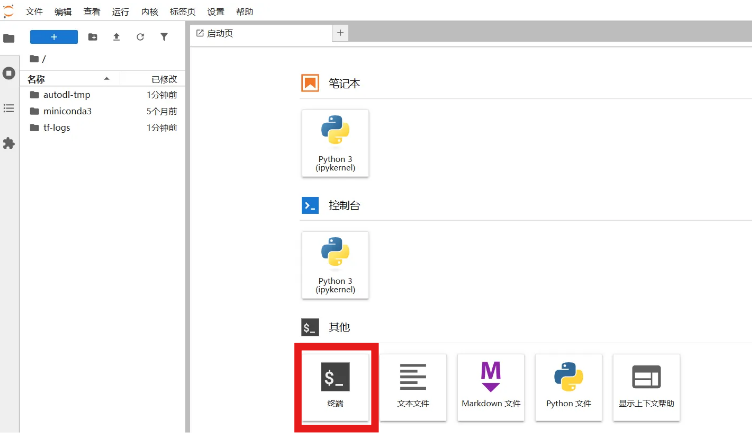Viewport: 752px width, 433px height.
Task: Refresh the file browser list
Action: (x=140, y=37)
